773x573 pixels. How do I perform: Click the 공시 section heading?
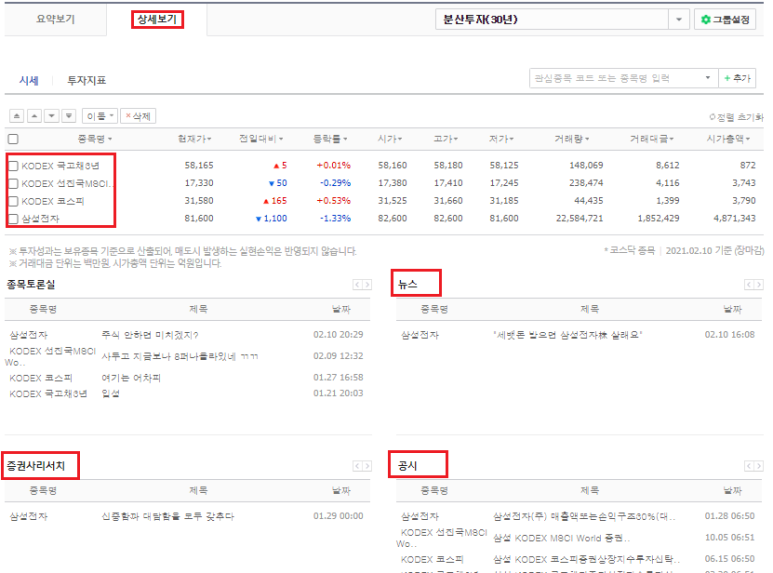[407, 466]
